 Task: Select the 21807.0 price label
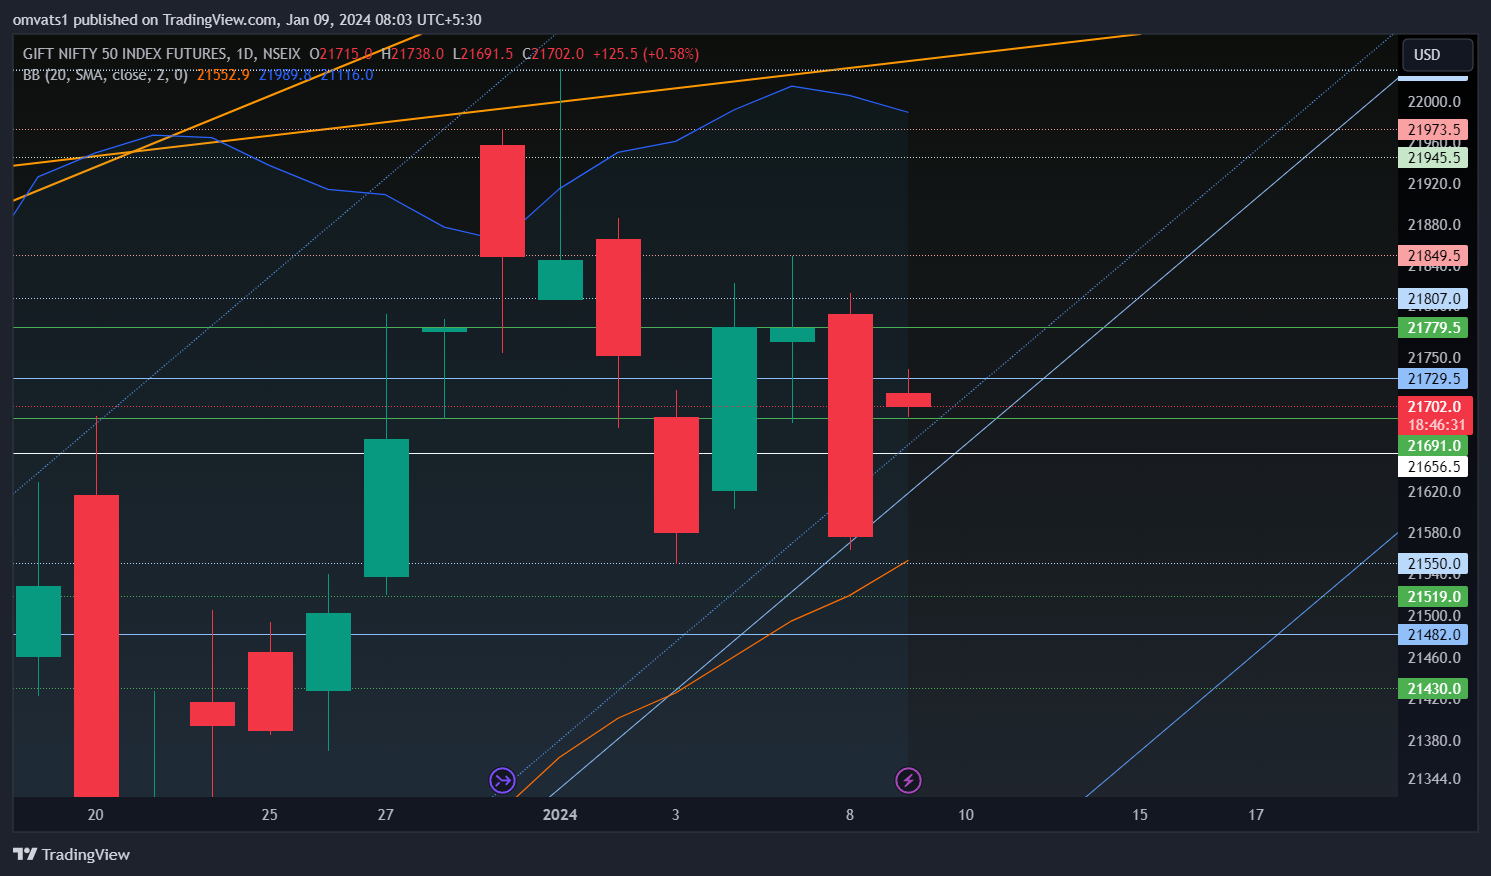[x=1433, y=299]
